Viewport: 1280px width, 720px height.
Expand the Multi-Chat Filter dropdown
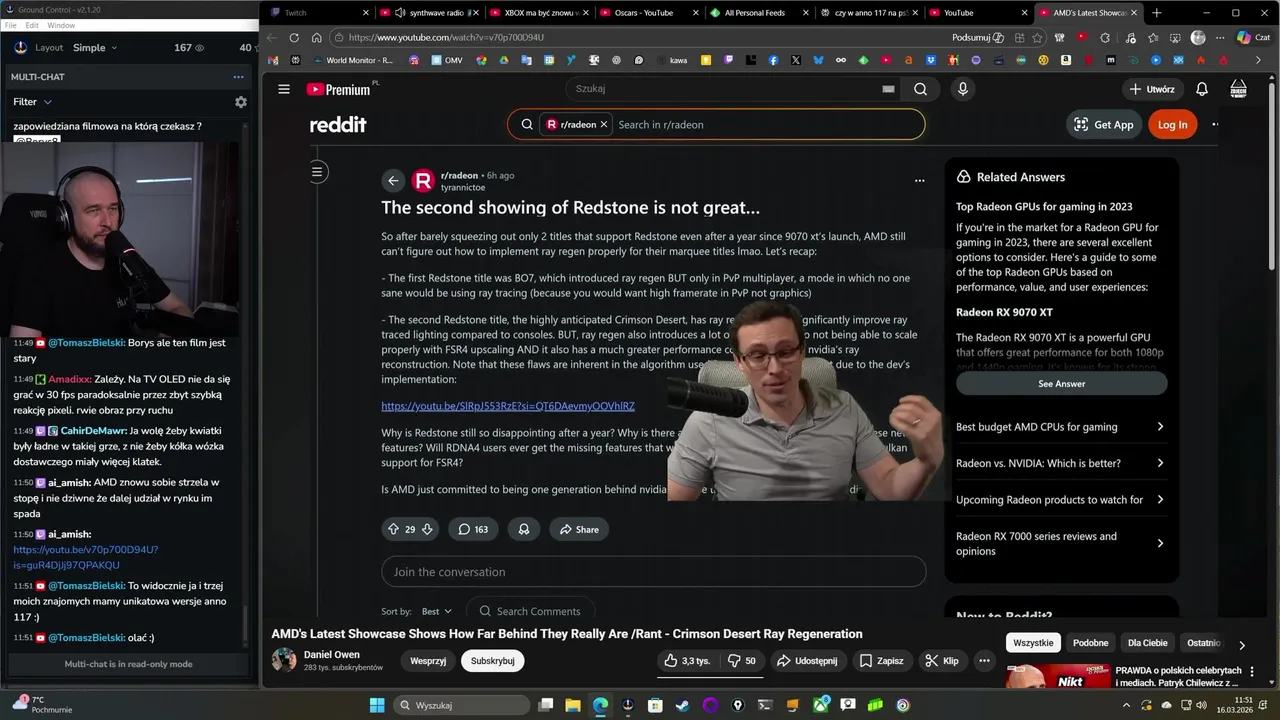[x=32, y=102]
